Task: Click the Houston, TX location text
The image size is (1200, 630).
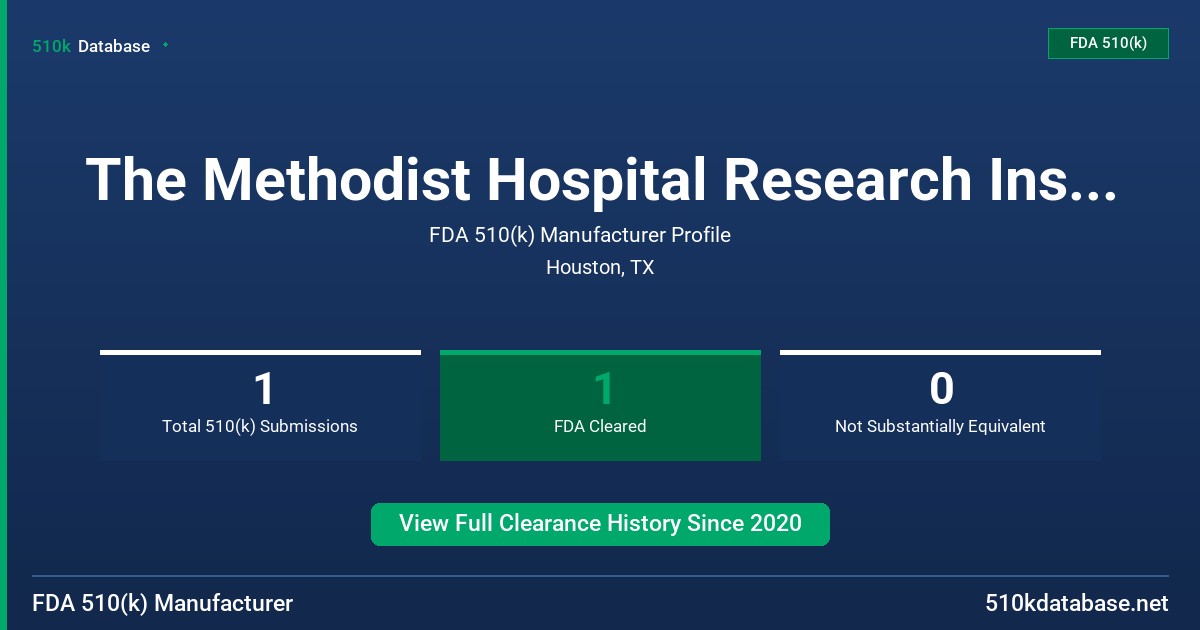Action: pos(600,267)
